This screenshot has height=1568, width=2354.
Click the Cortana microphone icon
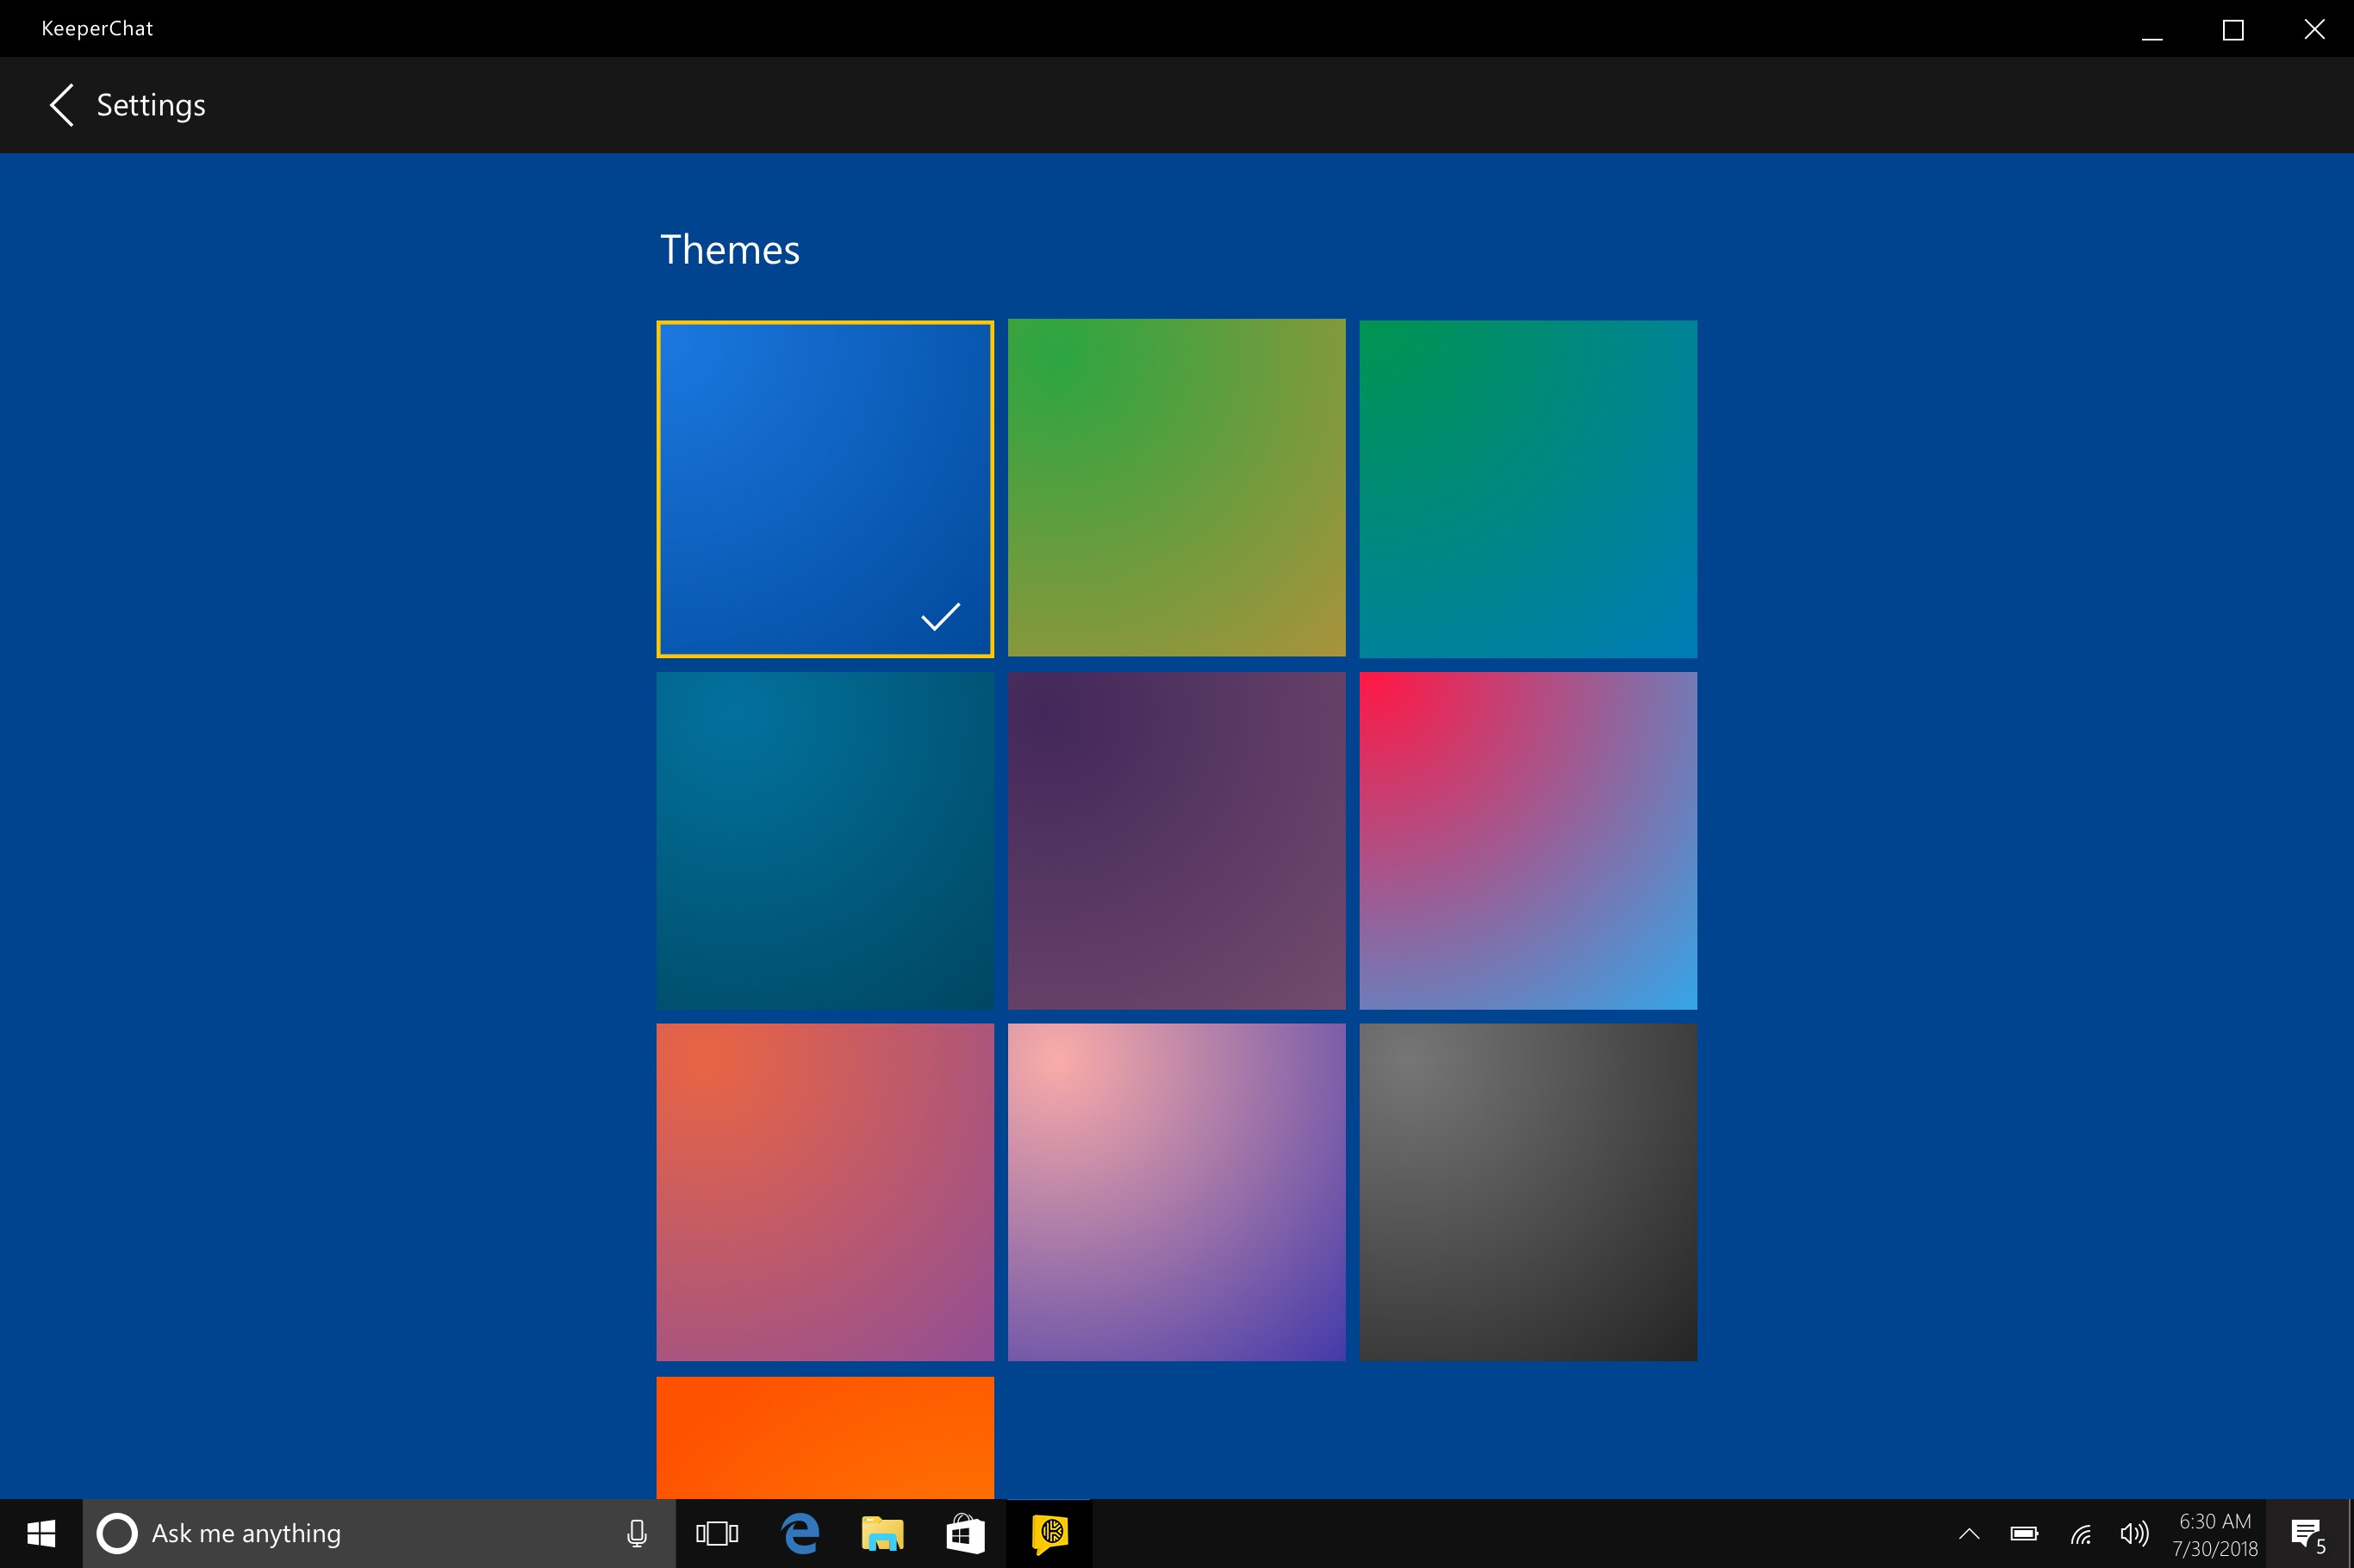click(637, 1532)
